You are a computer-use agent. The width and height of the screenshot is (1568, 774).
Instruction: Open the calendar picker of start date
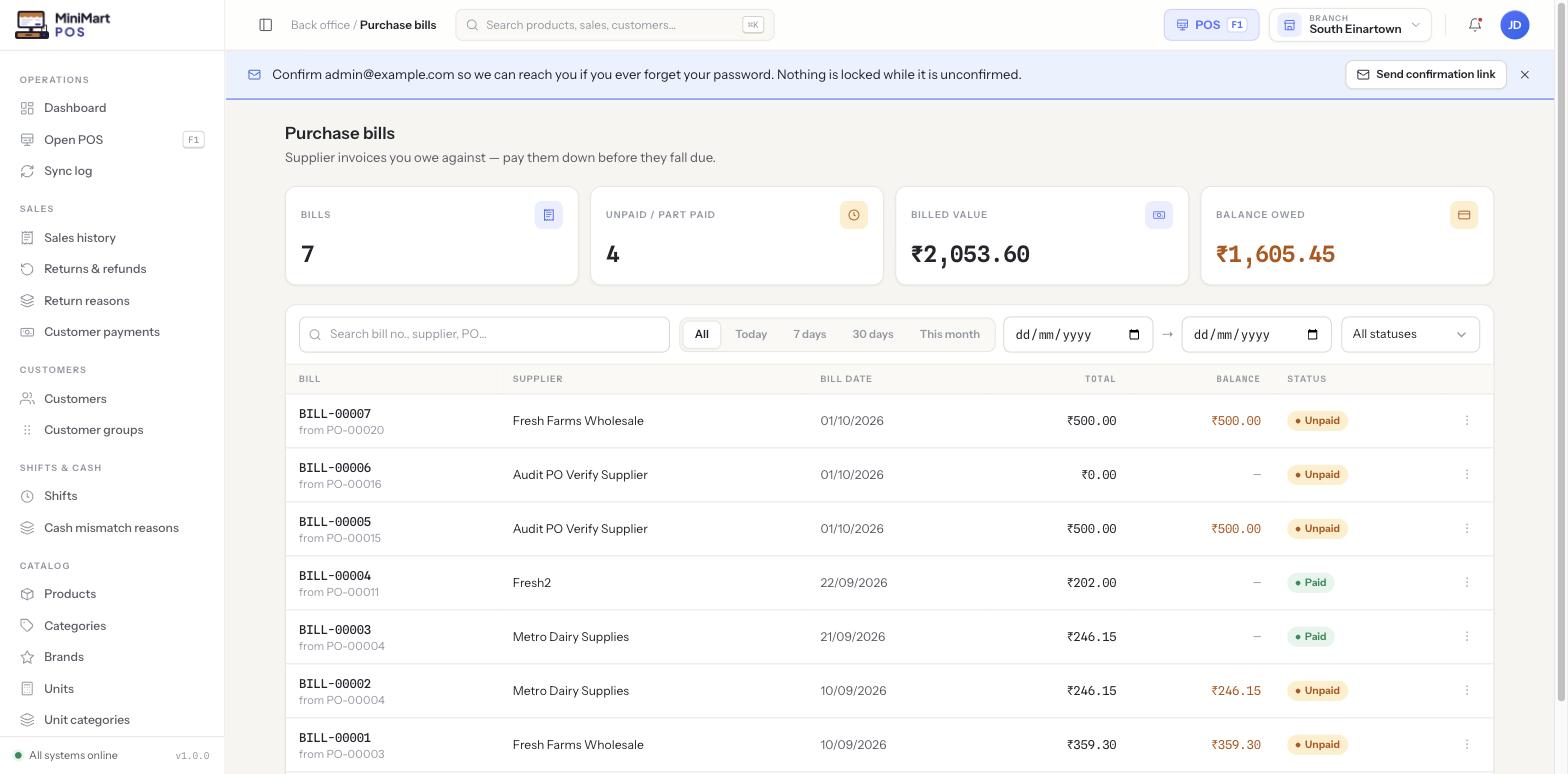pos(1134,335)
